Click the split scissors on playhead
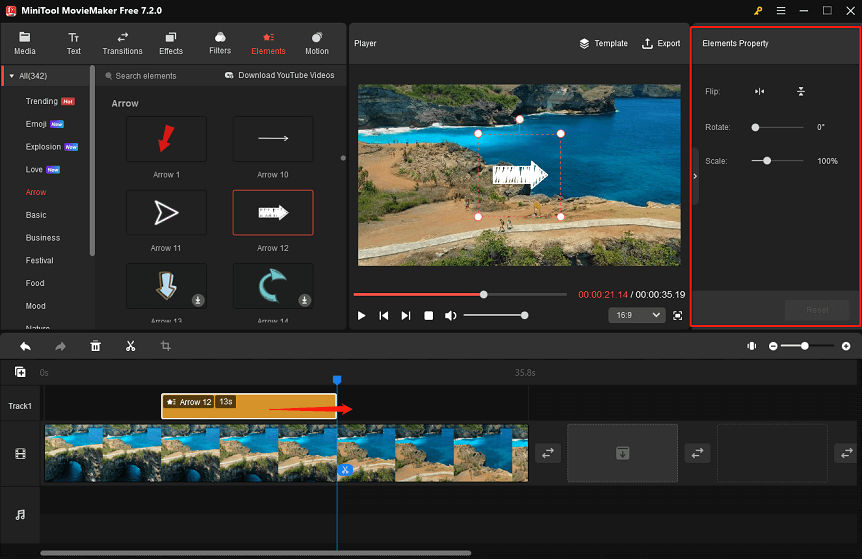Screen dimensions: 862x559 [345, 470]
